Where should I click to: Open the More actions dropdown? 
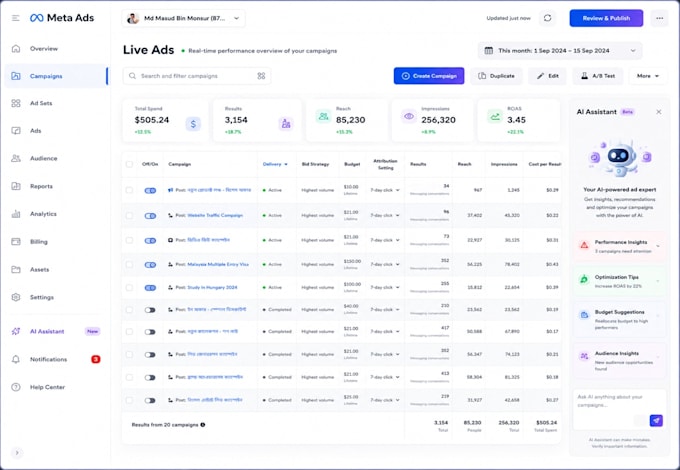pyautogui.click(x=648, y=76)
